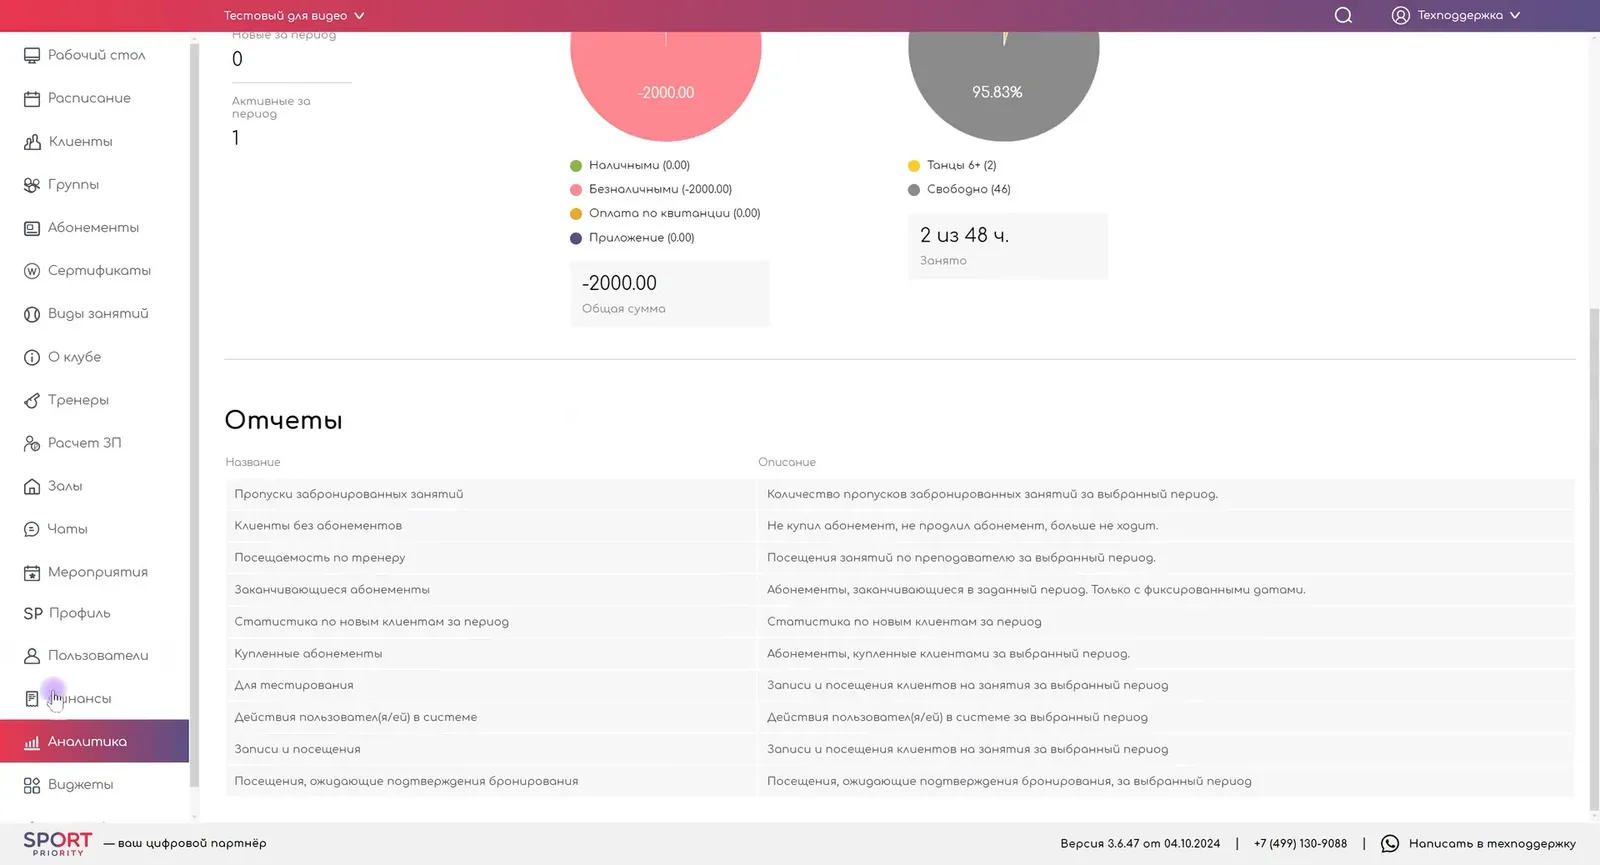Toggle the Безналичными legend color dot
1600x865 pixels.
pyautogui.click(x=576, y=189)
